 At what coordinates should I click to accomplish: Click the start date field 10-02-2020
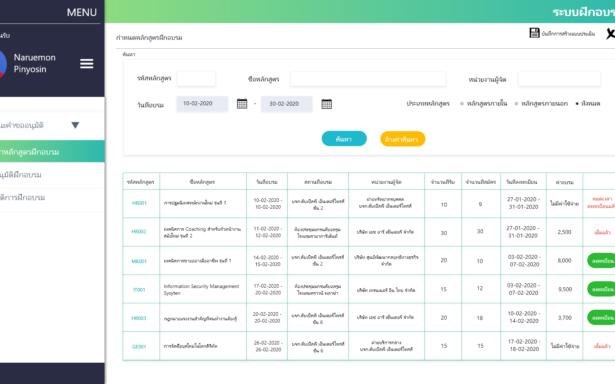202,104
